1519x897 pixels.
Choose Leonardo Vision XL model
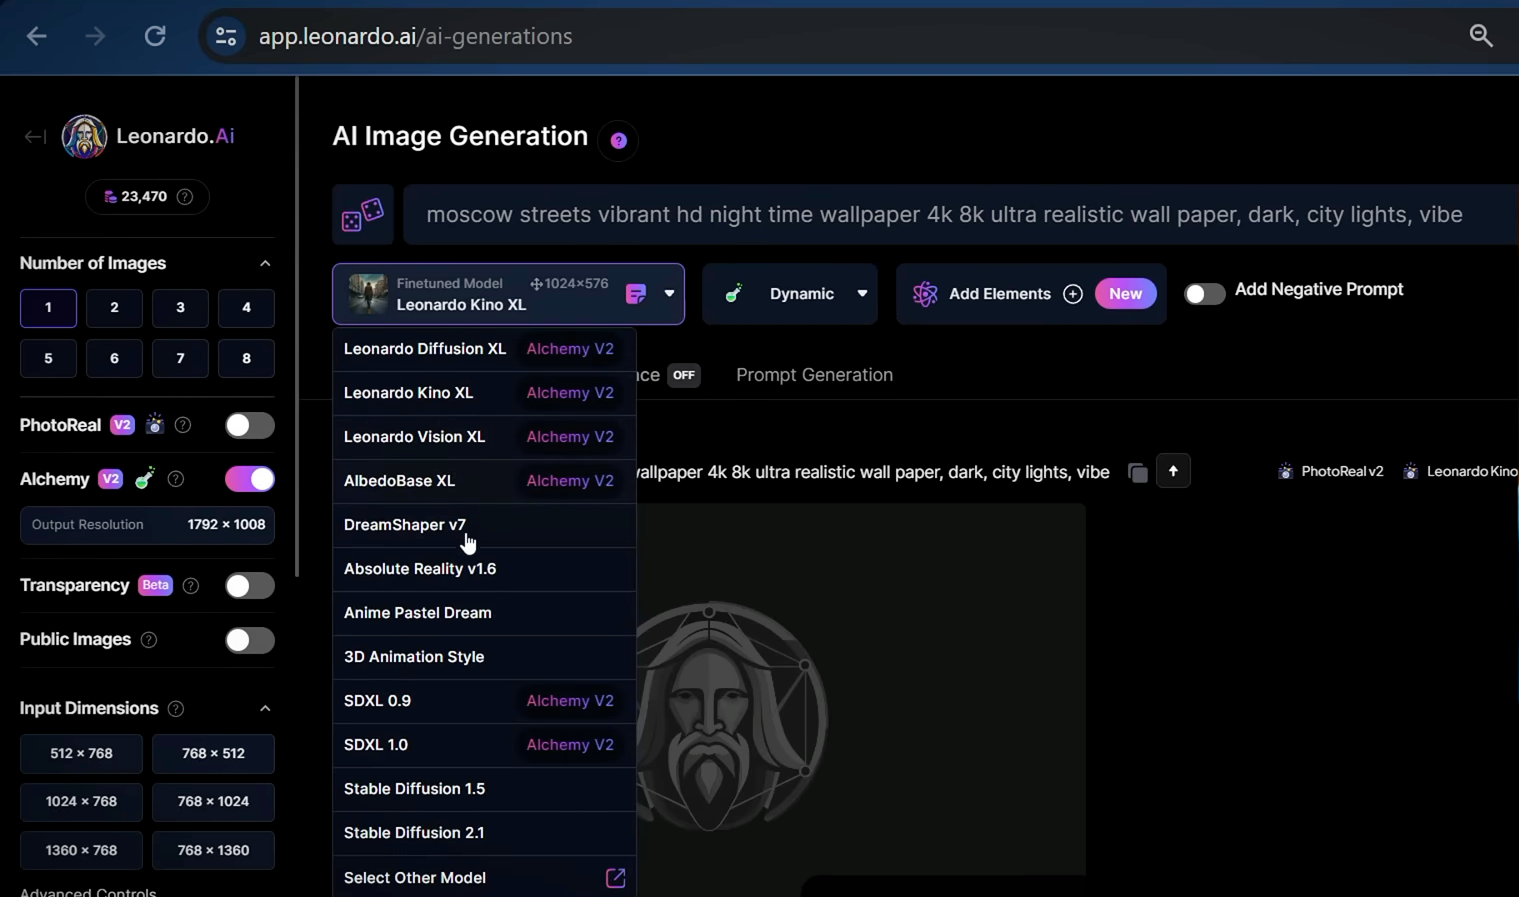tap(484, 437)
